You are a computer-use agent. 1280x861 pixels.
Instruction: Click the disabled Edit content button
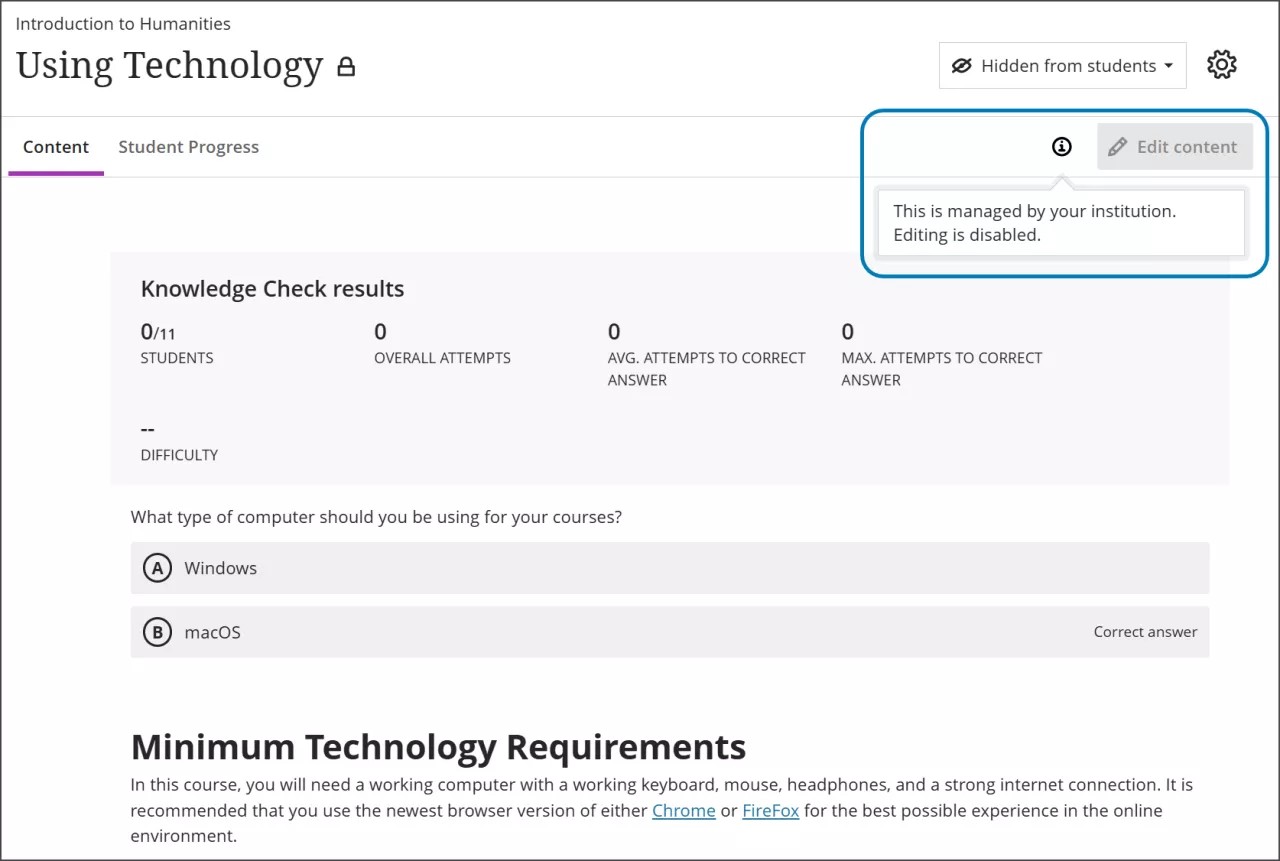[1175, 146]
